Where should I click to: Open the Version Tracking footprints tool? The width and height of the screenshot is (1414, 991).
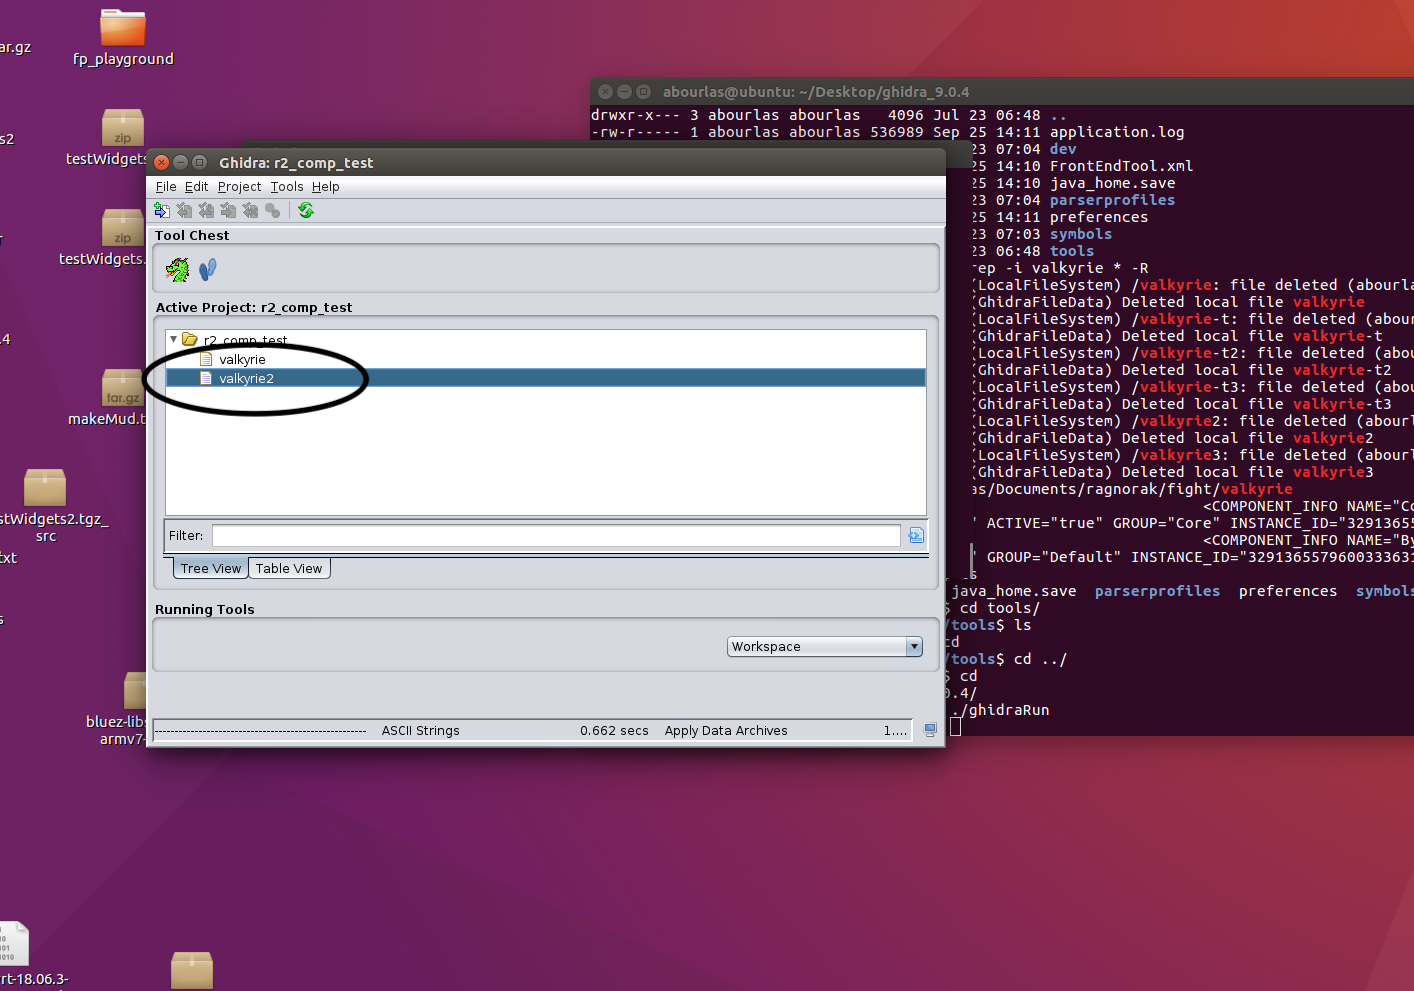pyautogui.click(x=206, y=268)
